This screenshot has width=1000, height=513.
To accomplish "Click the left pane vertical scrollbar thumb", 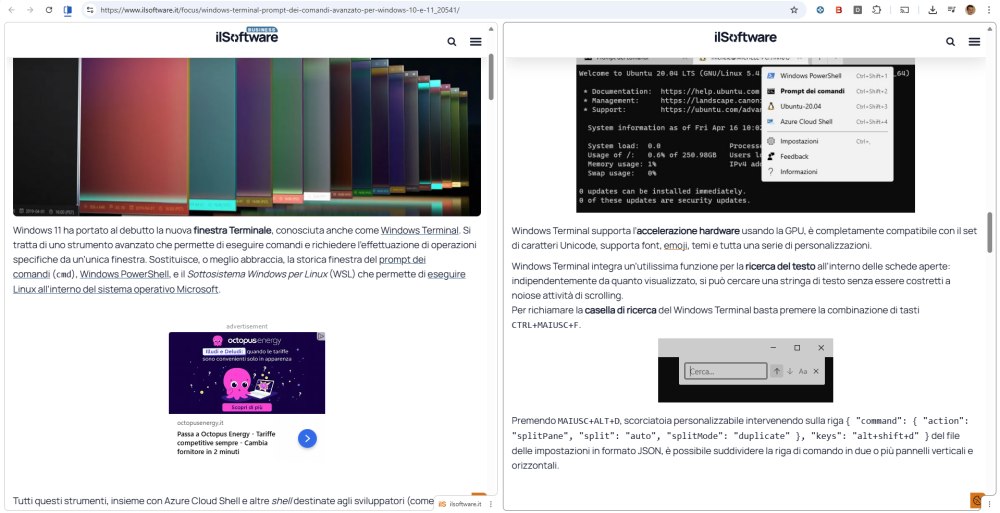I will tap(491, 77).
